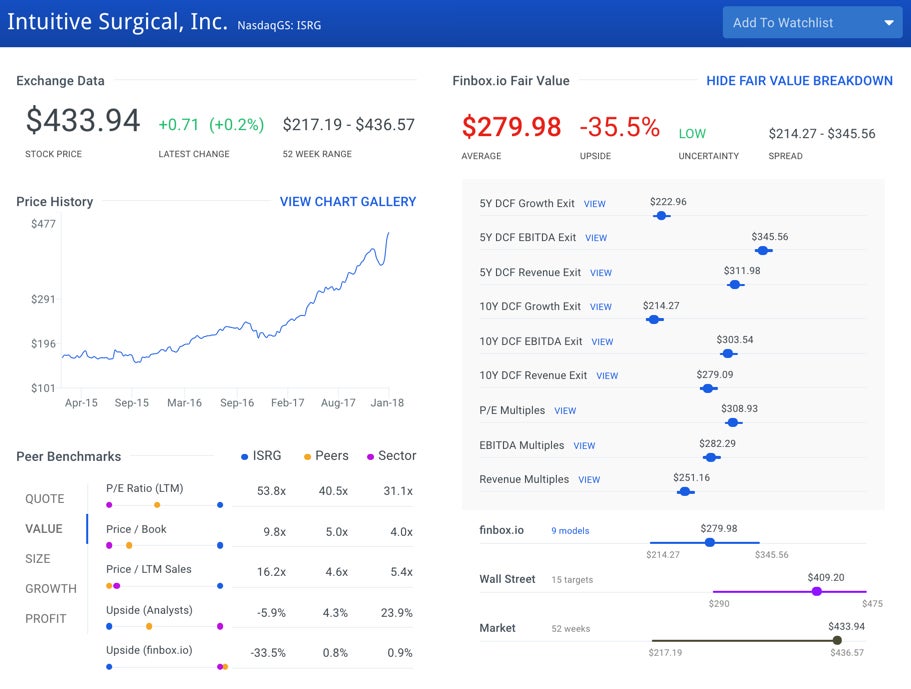Viewport: 911px width, 689px height.
Task: Click the Upside (finbox.io) label
Action: coord(149,650)
